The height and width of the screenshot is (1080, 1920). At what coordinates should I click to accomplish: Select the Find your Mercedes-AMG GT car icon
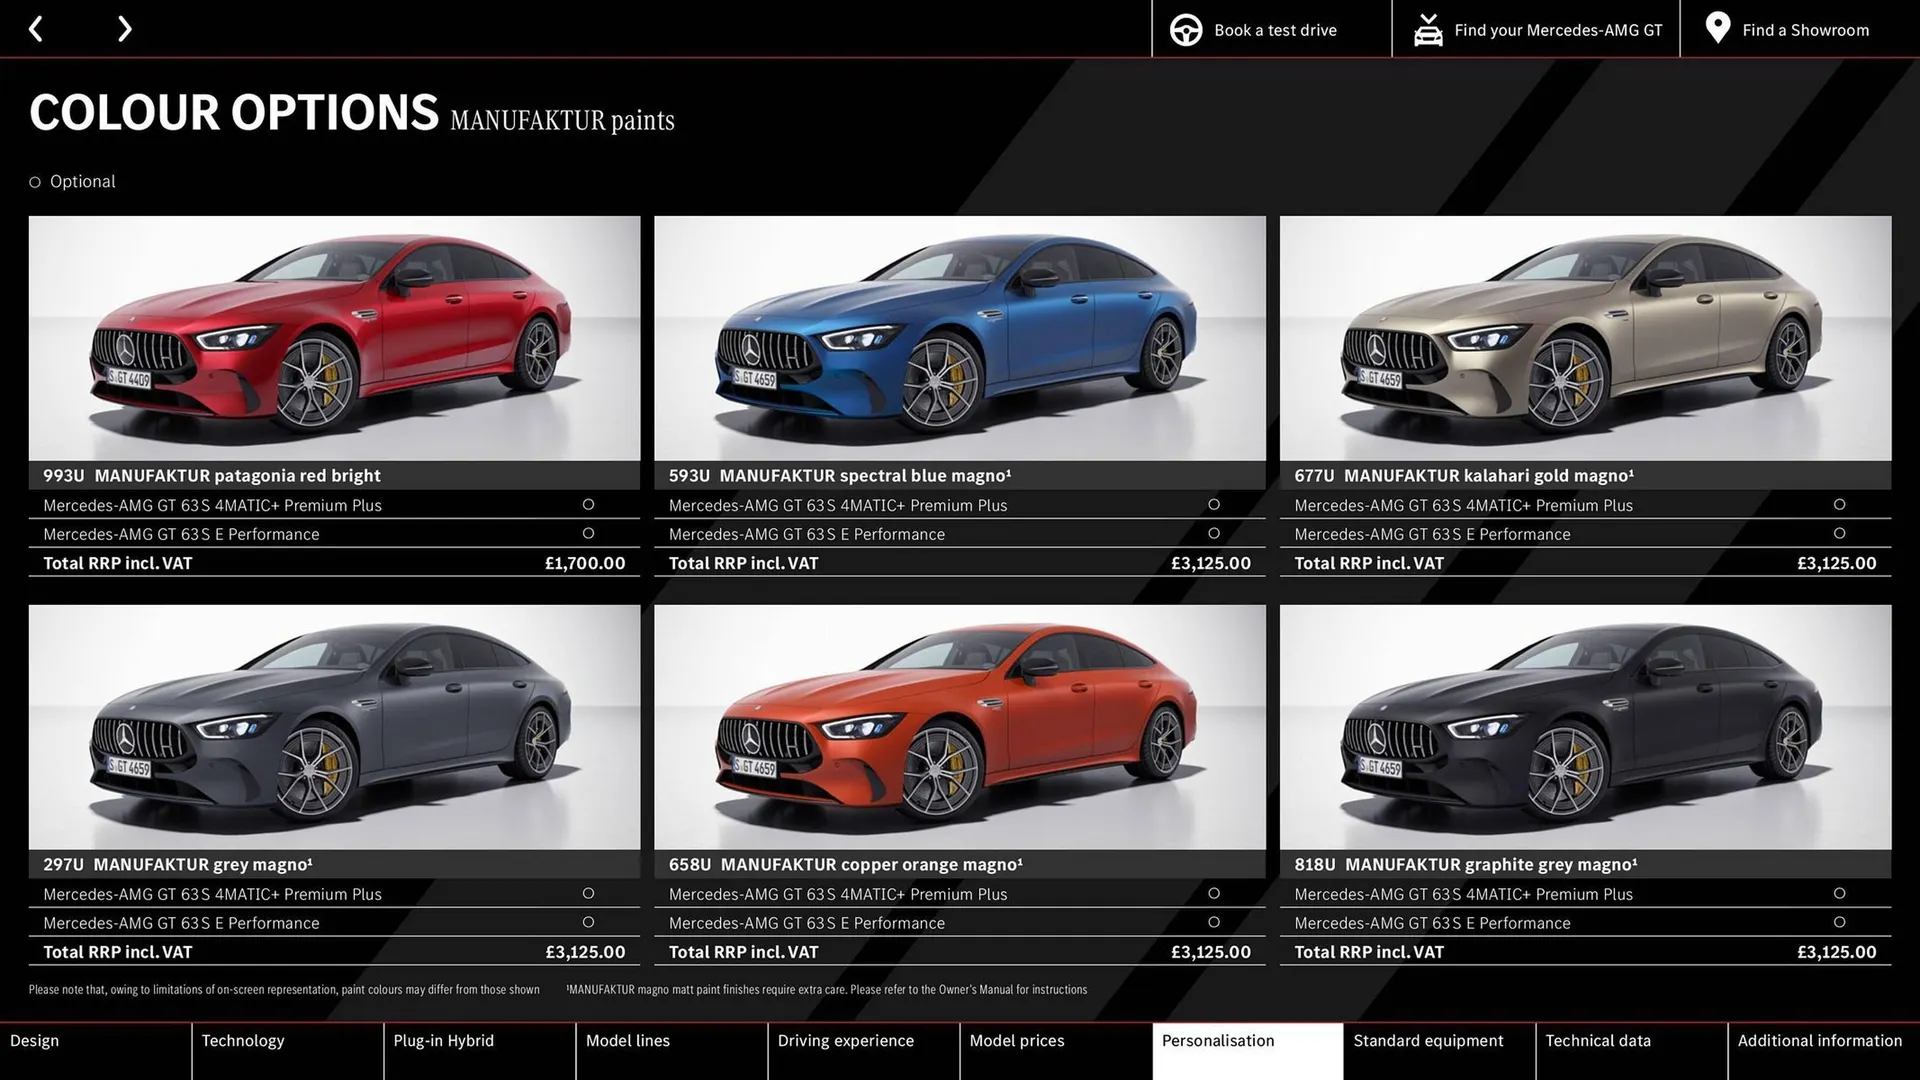point(1428,29)
